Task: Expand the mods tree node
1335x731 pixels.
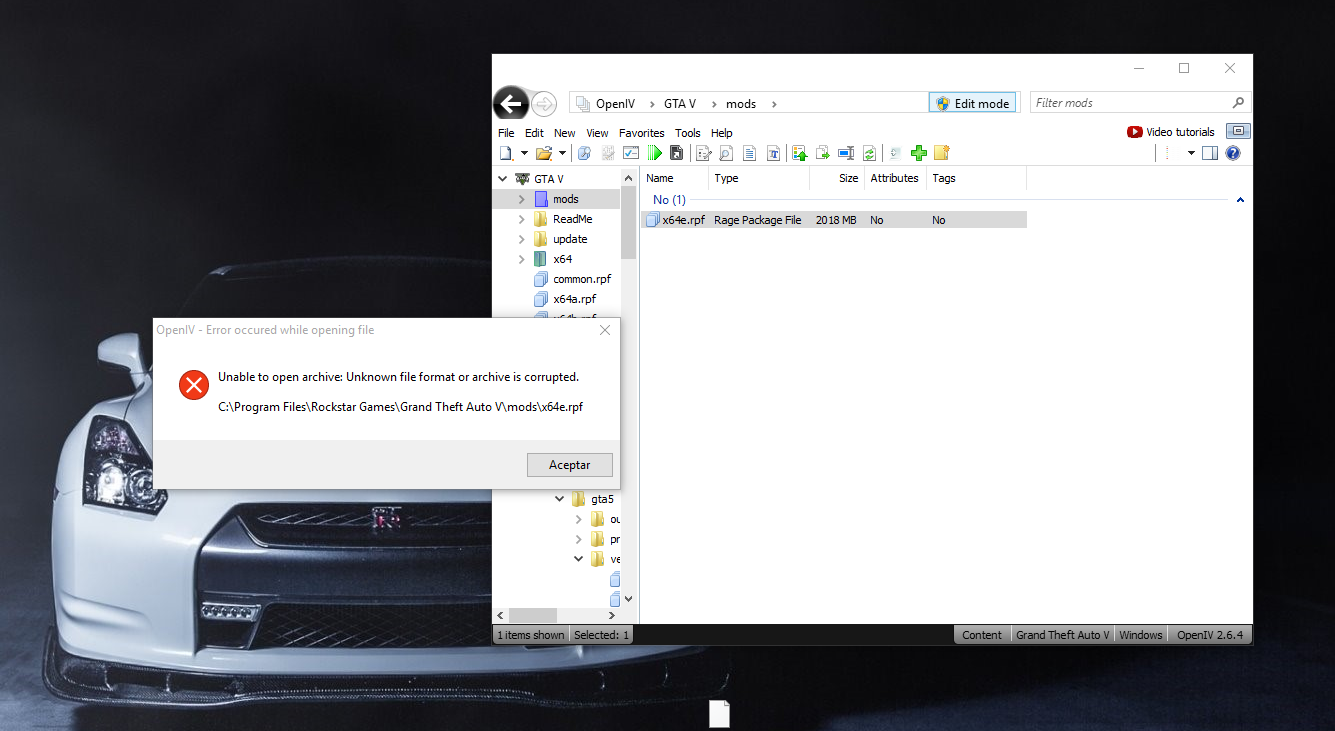Action: 521,199
